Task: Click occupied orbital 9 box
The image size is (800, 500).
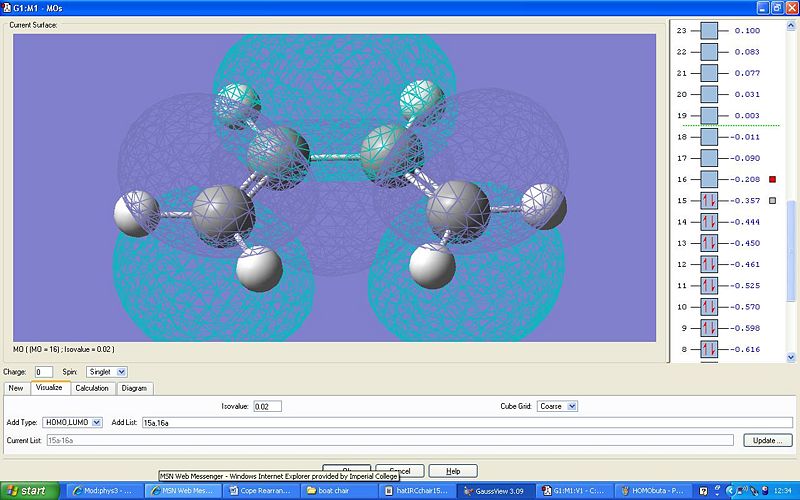Action: coord(709,328)
